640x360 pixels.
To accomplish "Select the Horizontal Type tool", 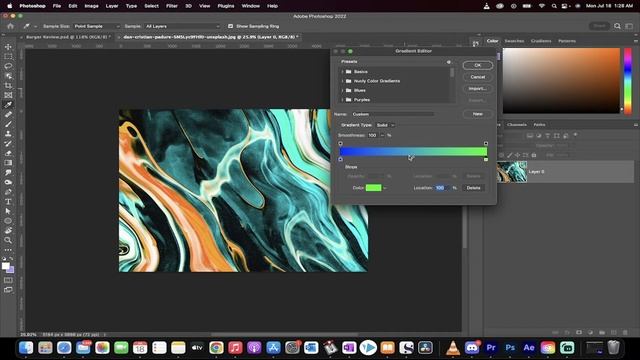I will pos(8,202).
